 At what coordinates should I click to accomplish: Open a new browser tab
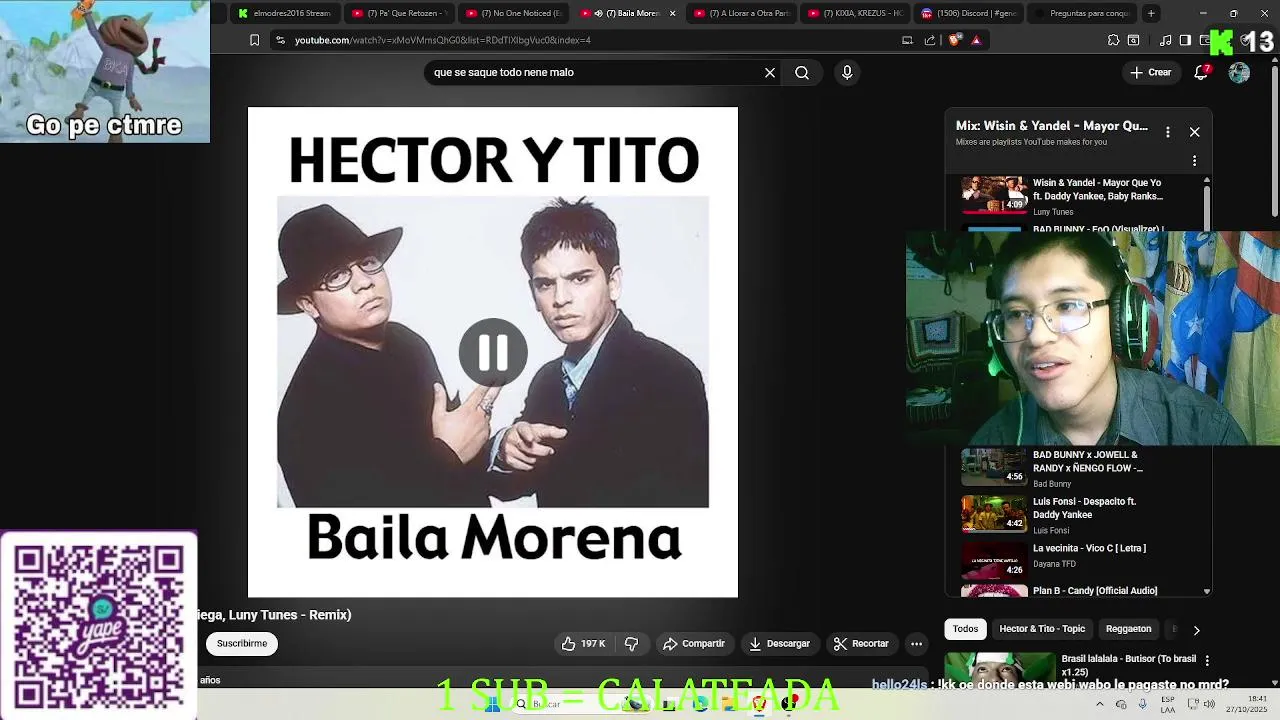pyautogui.click(x=1151, y=13)
